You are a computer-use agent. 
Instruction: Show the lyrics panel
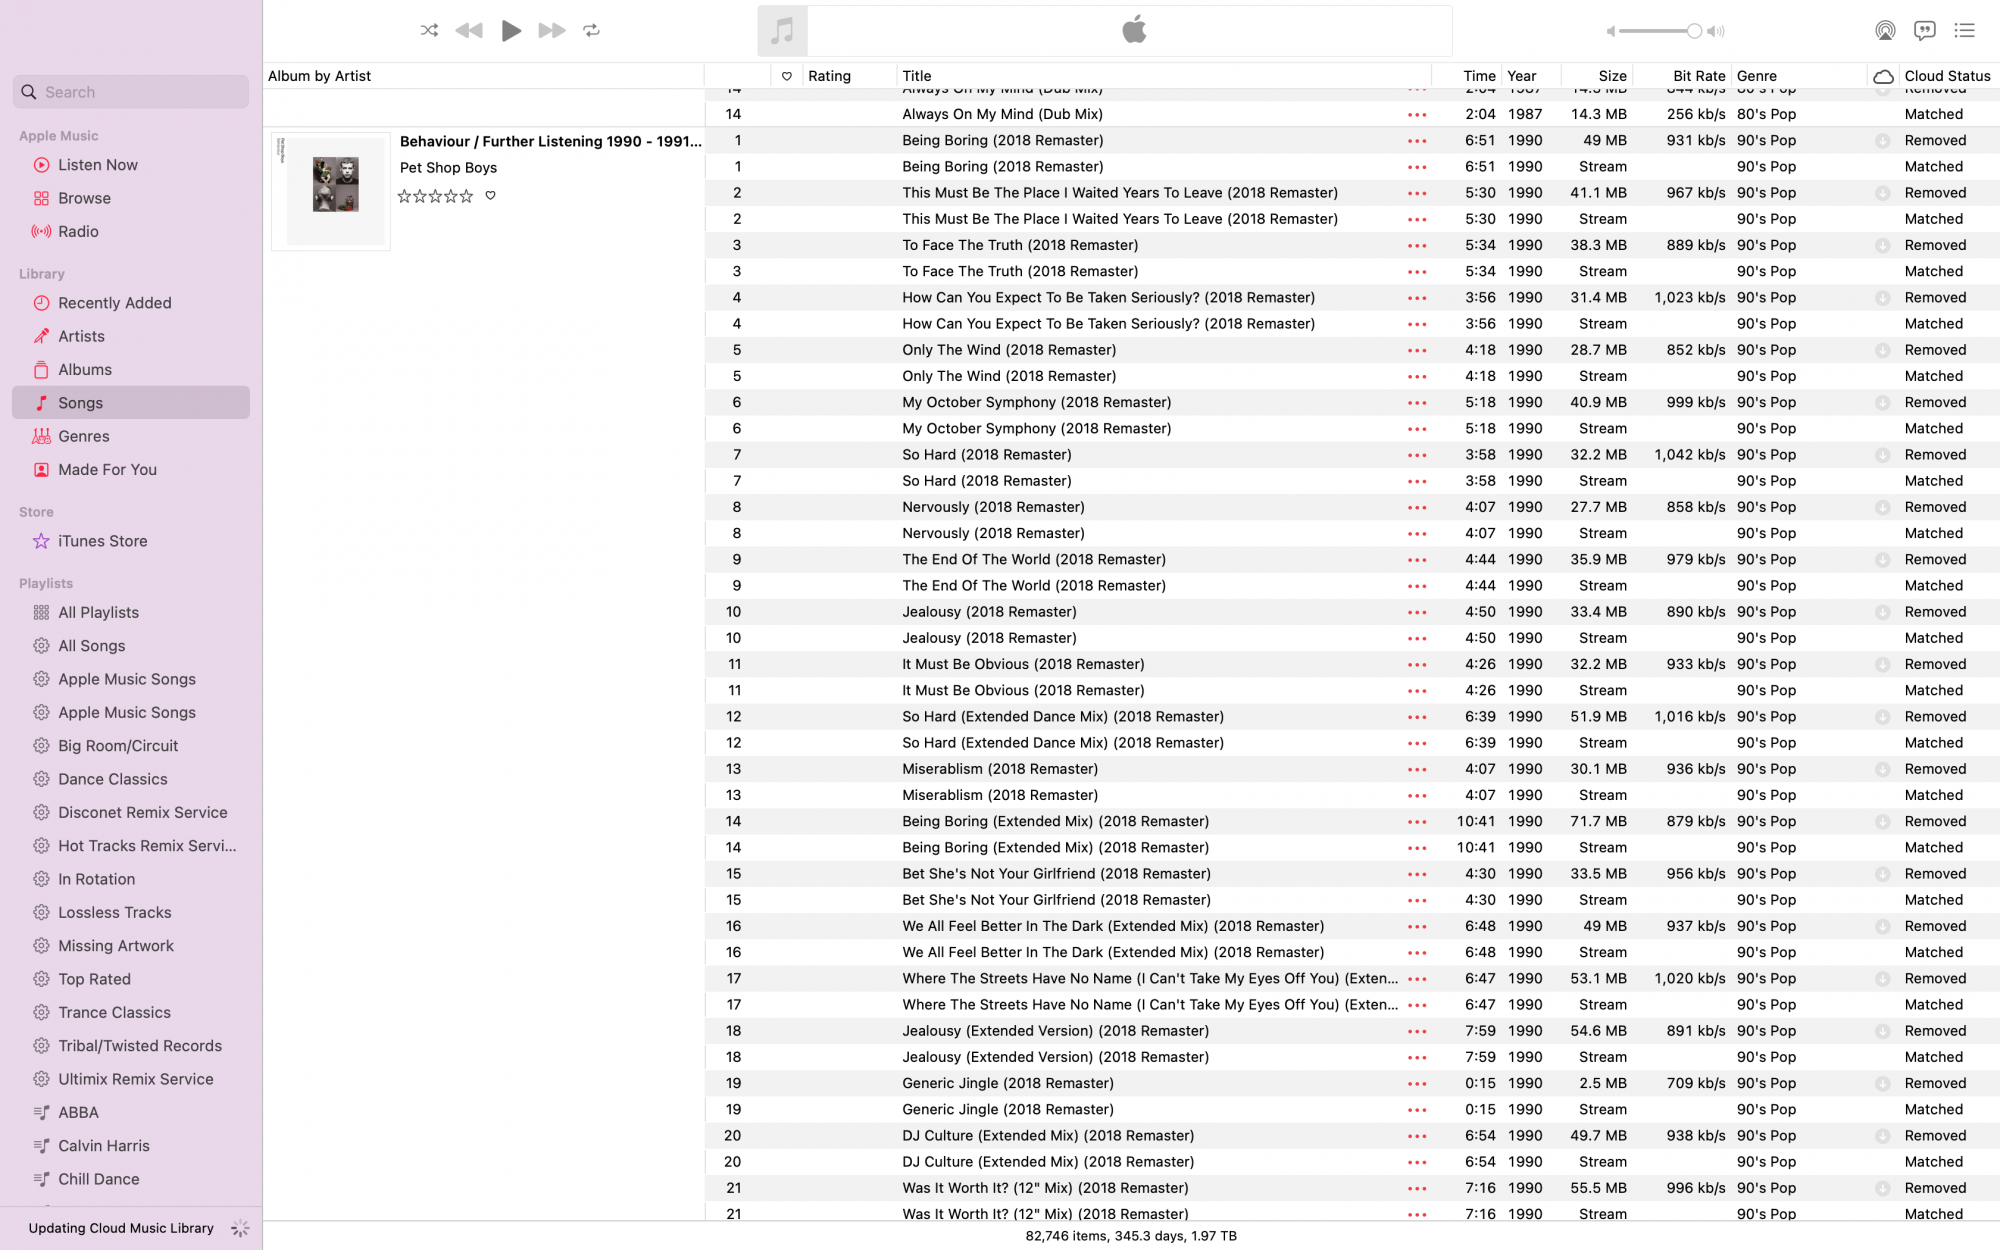1924,30
